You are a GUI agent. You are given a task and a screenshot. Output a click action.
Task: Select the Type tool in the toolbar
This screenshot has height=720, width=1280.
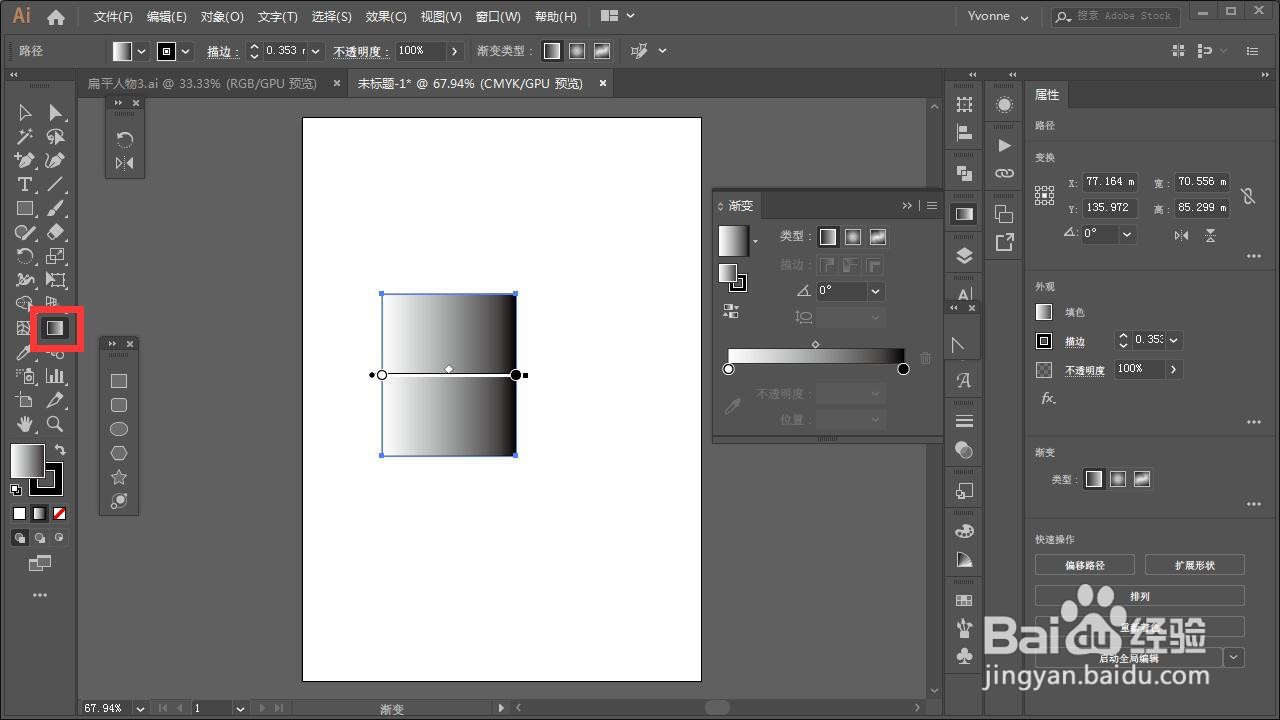click(25, 184)
